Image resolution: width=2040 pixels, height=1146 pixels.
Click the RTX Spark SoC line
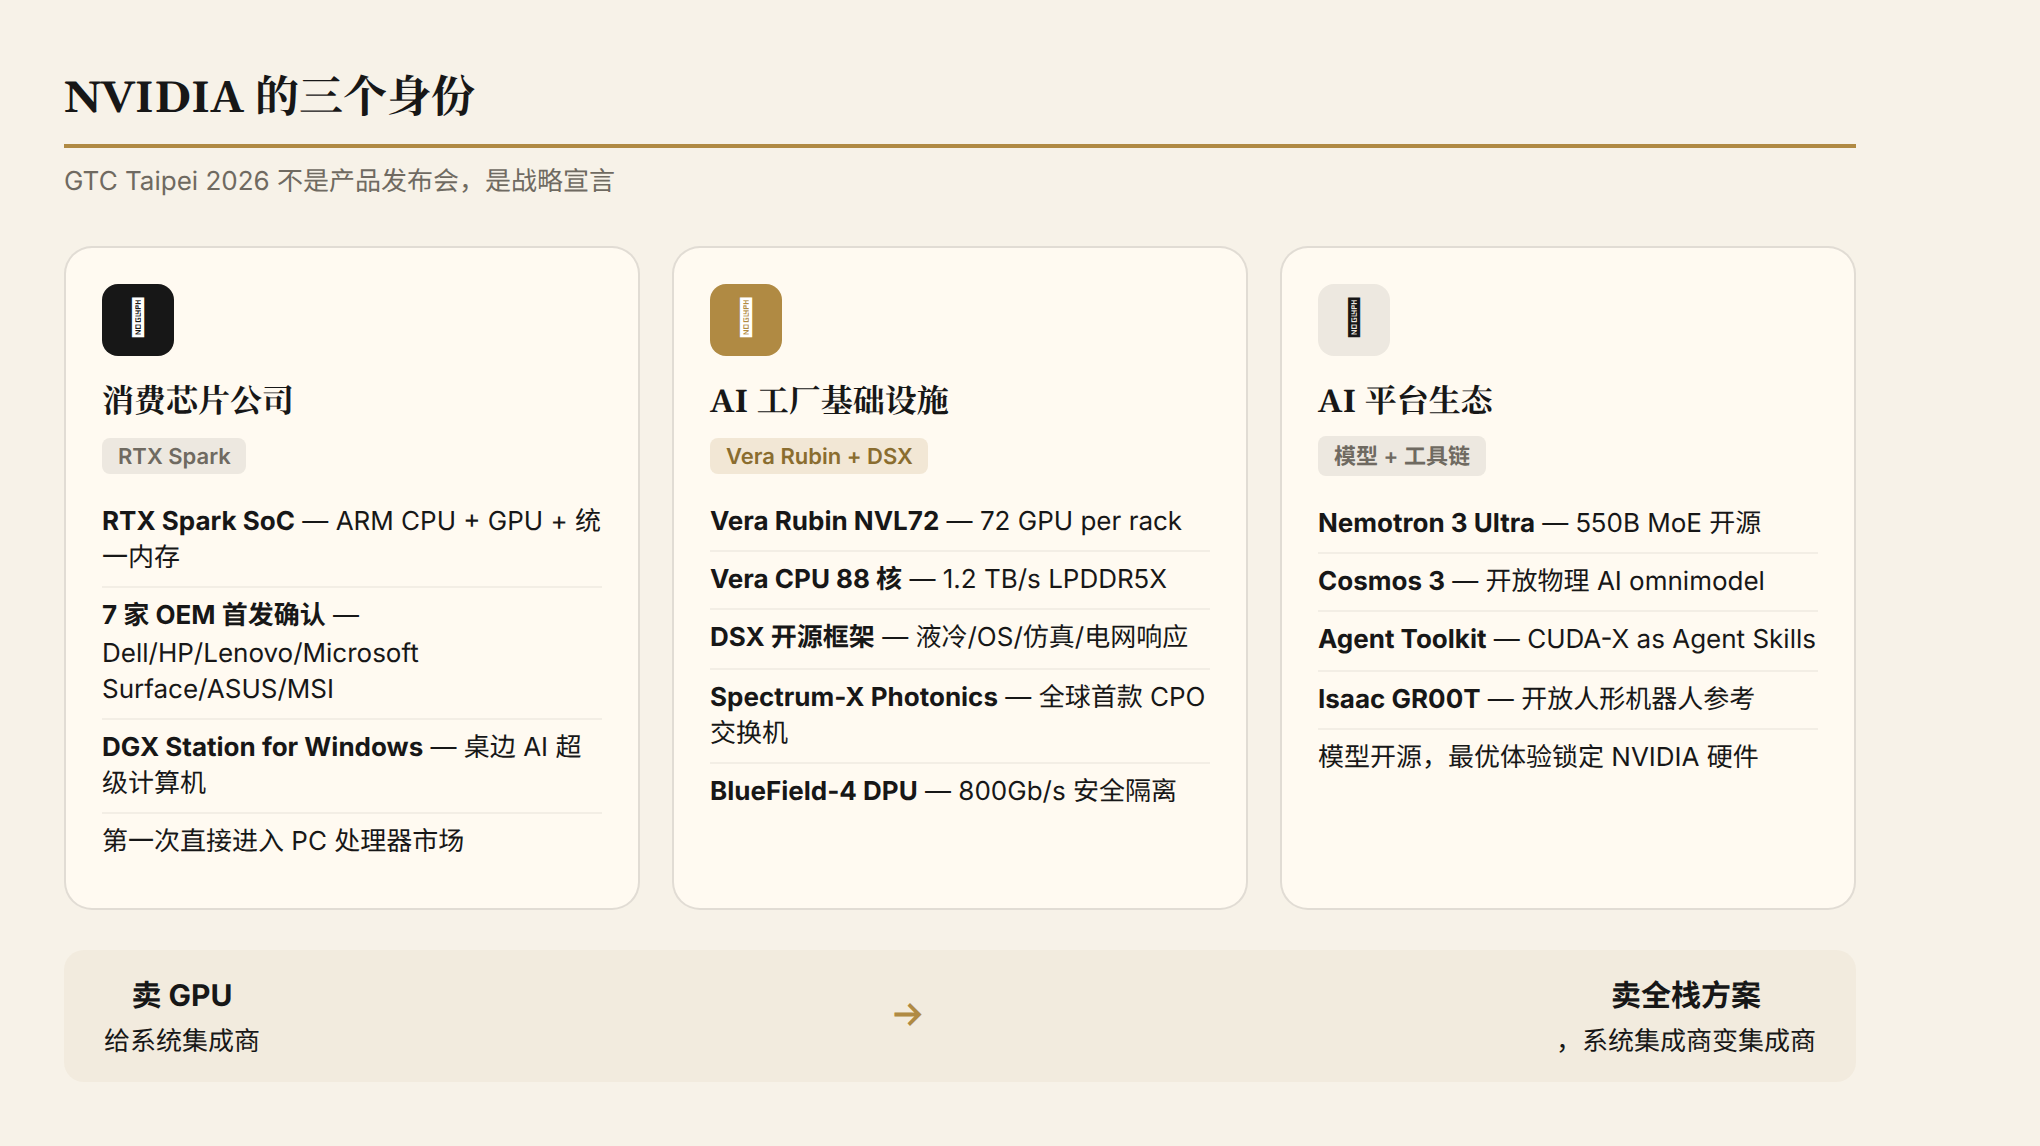(x=352, y=539)
